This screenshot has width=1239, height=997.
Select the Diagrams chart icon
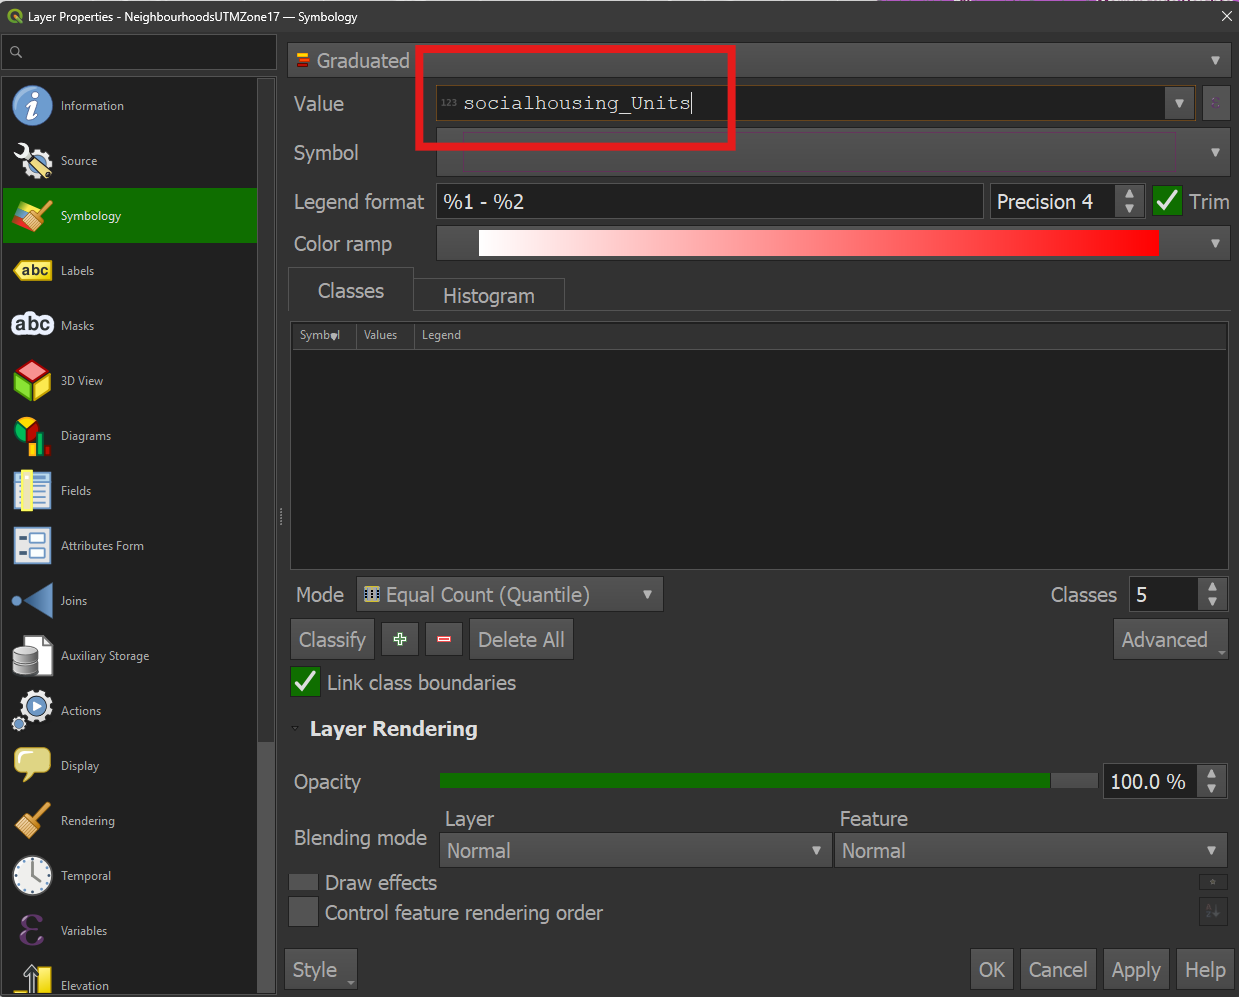(x=32, y=435)
